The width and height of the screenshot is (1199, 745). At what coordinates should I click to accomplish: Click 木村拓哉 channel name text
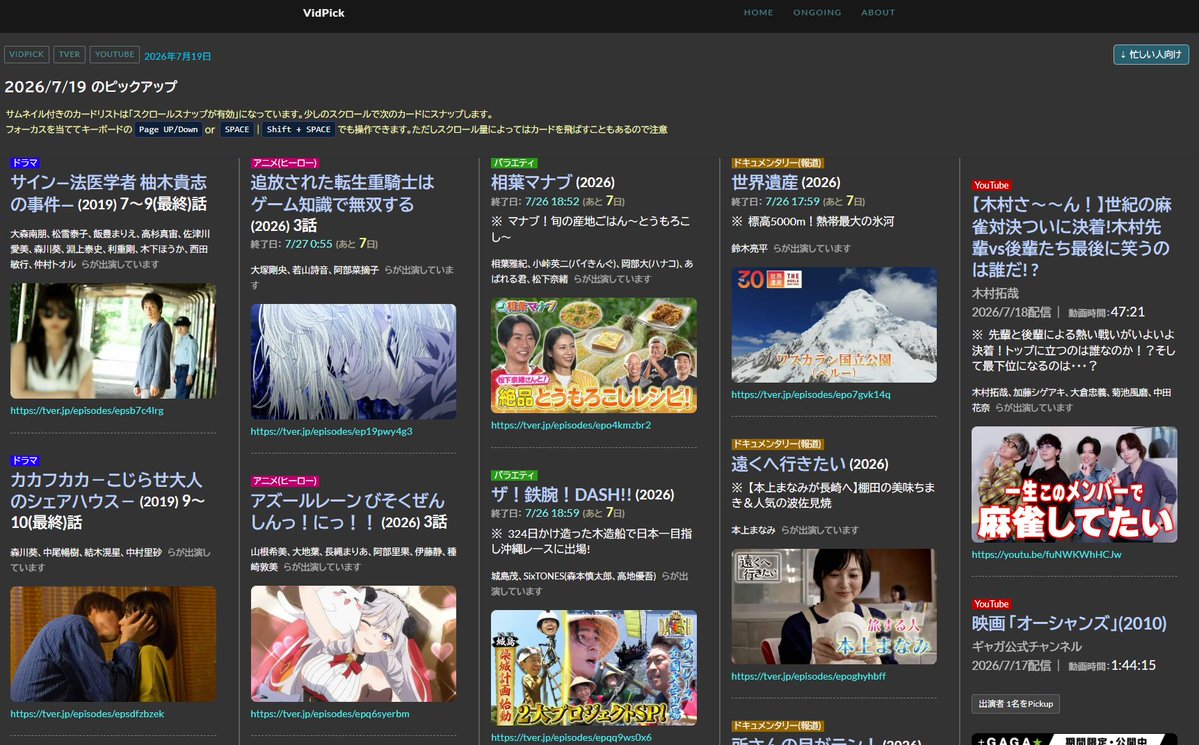tap(995, 293)
